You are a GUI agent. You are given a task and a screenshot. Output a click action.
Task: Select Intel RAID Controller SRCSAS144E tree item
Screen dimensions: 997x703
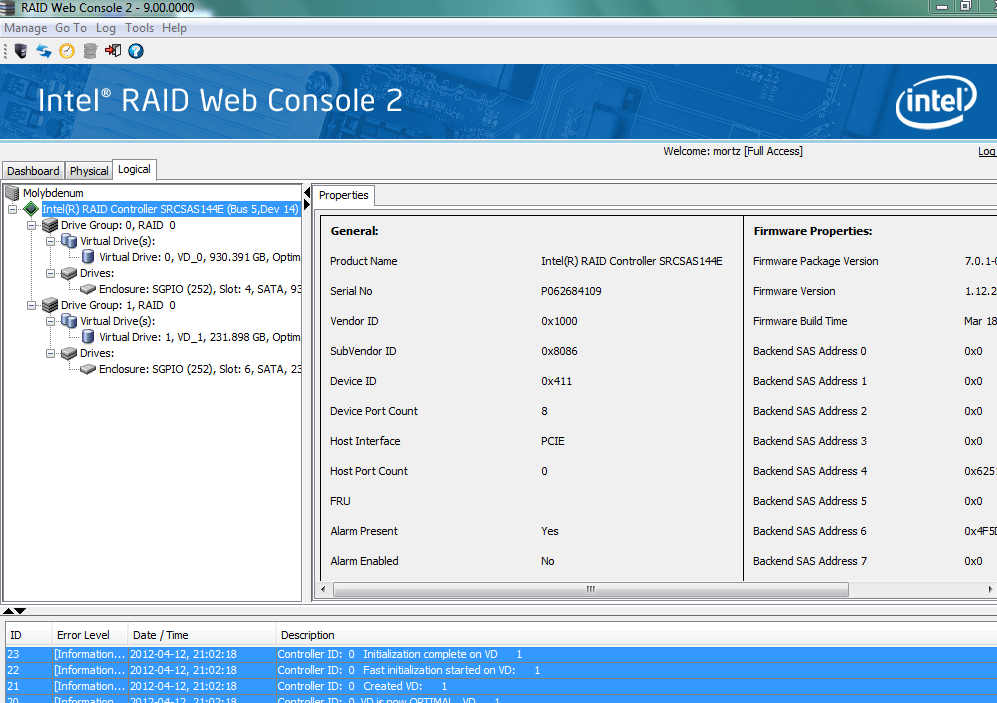pyautogui.click(x=170, y=209)
